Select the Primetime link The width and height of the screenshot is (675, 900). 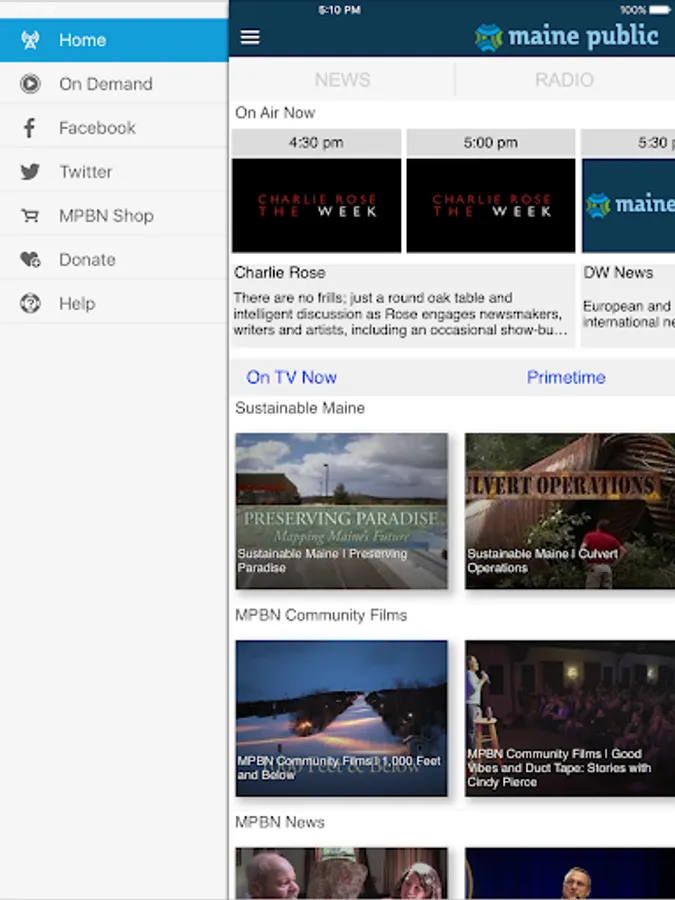566,377
